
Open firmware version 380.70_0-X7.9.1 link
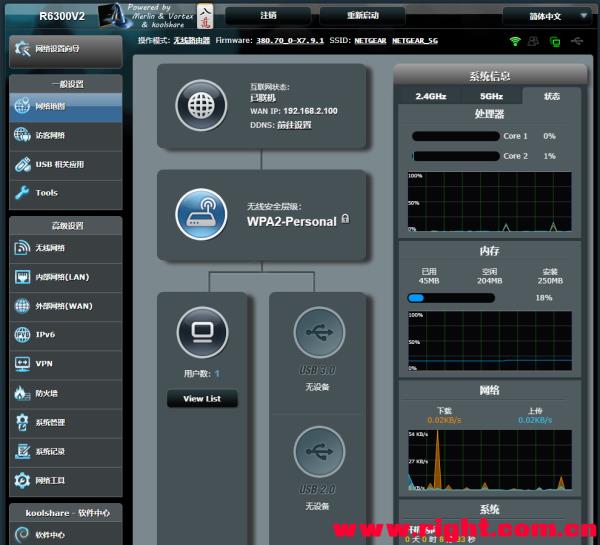coord(290,41)
